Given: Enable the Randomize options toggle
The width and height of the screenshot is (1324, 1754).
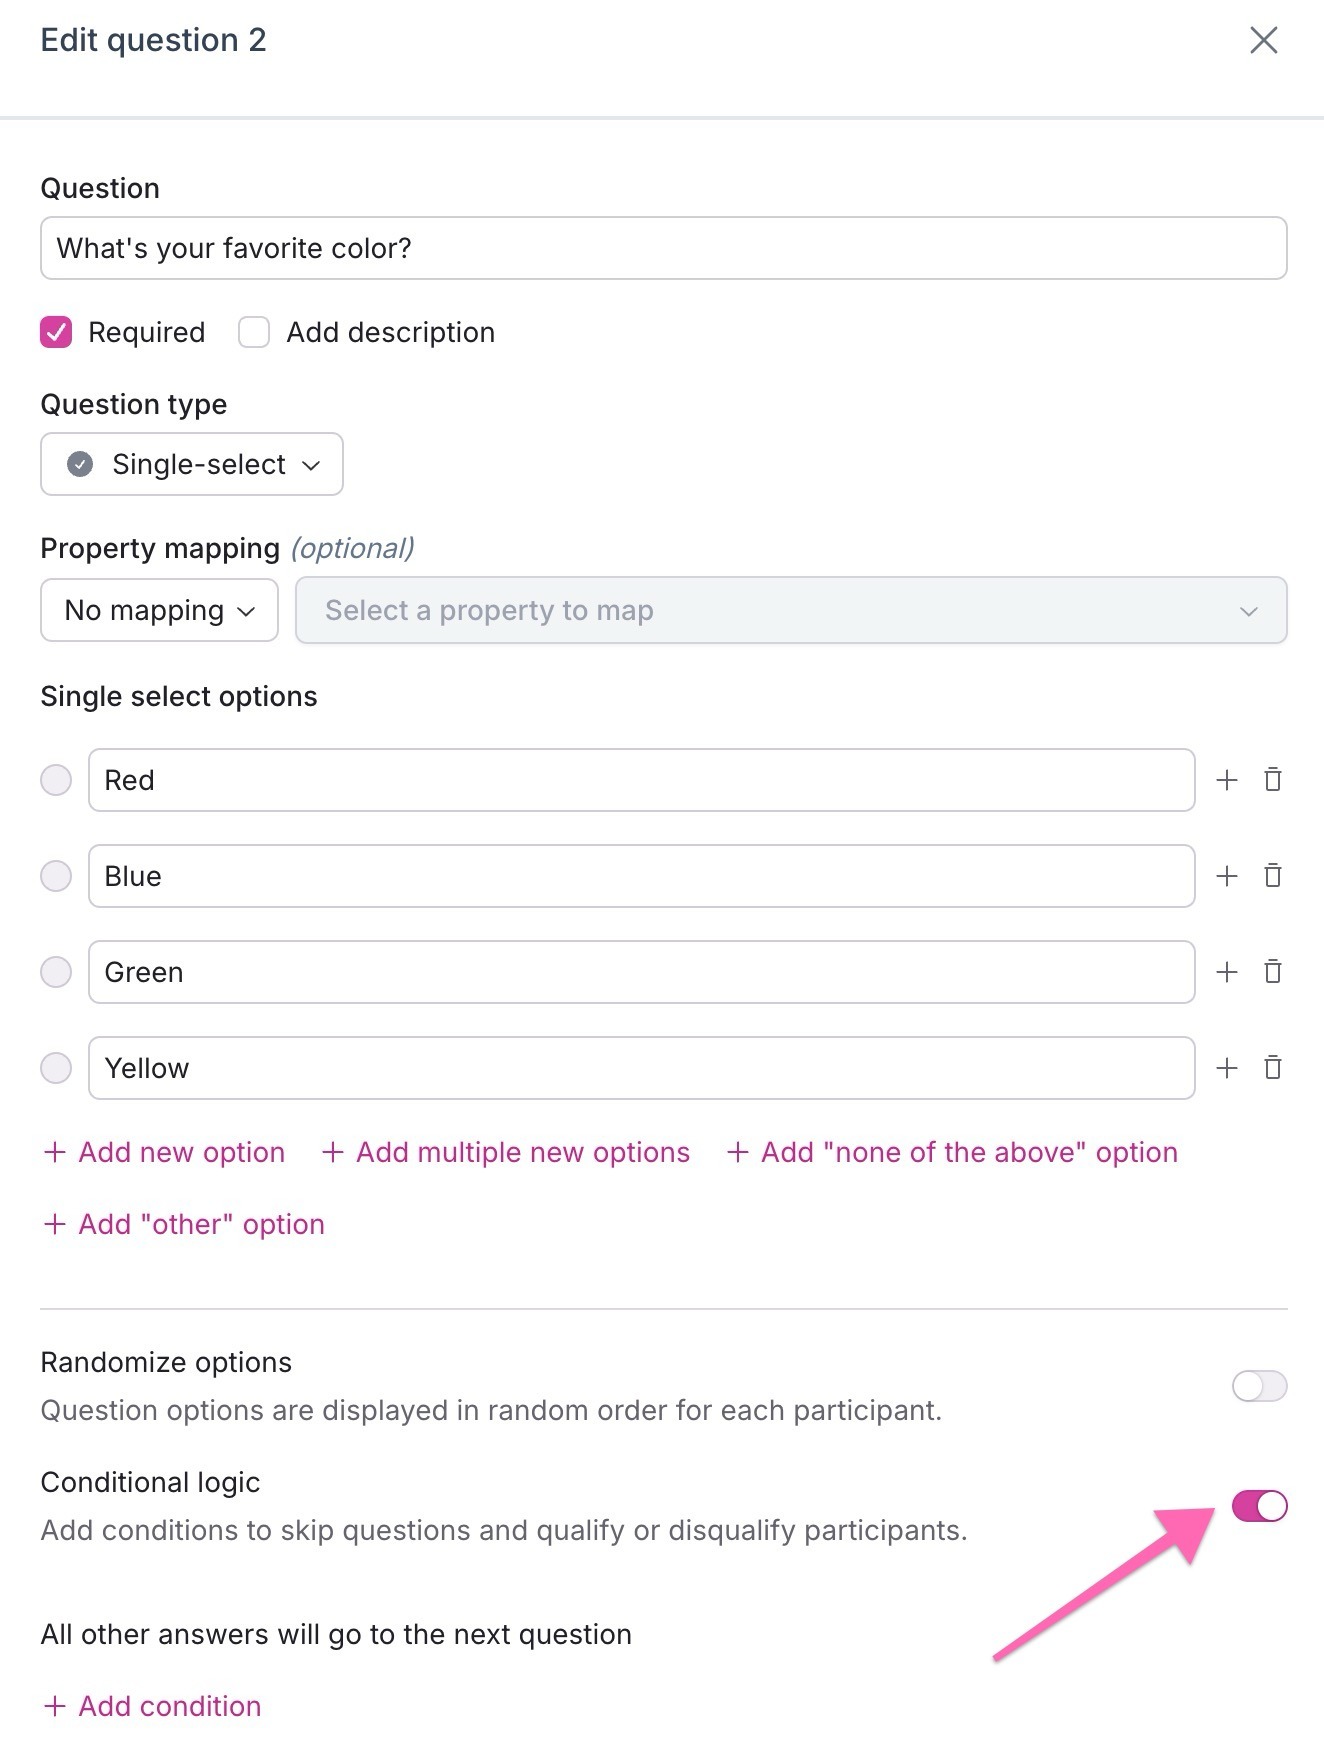Looking at the screenshot, I should click(1259, 1386).
